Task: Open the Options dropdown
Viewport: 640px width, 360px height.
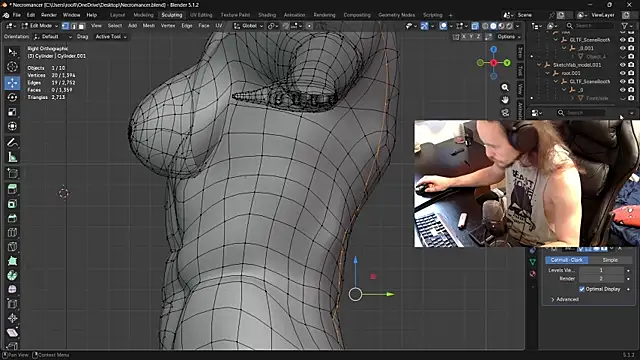Action: point(509,37)
